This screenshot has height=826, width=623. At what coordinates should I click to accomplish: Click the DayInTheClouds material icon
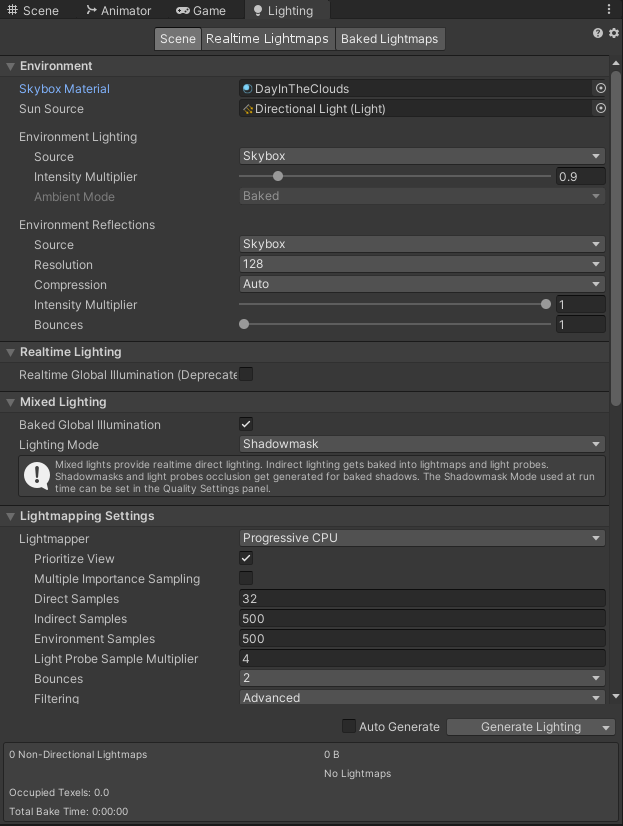(x=248, y=89)
